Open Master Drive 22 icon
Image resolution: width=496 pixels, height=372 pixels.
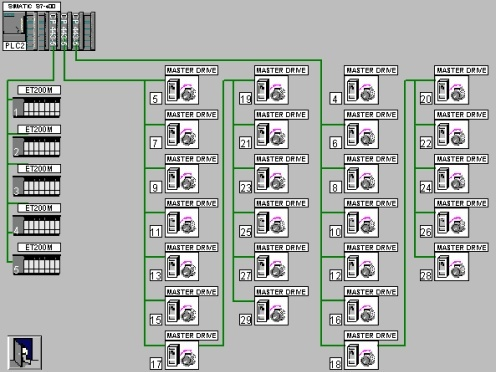point(452,134)
